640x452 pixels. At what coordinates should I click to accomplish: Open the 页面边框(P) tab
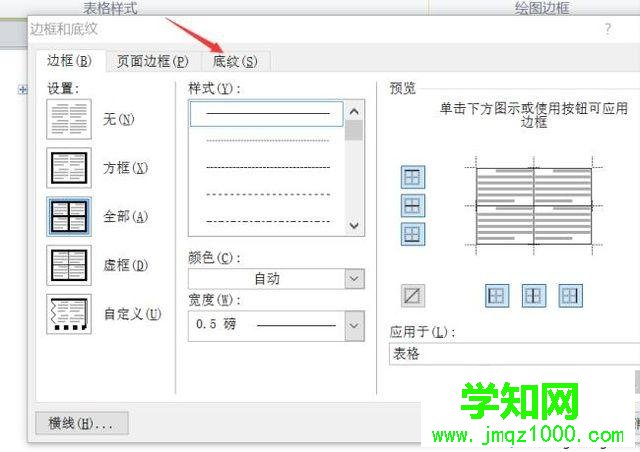pos(153,62)
